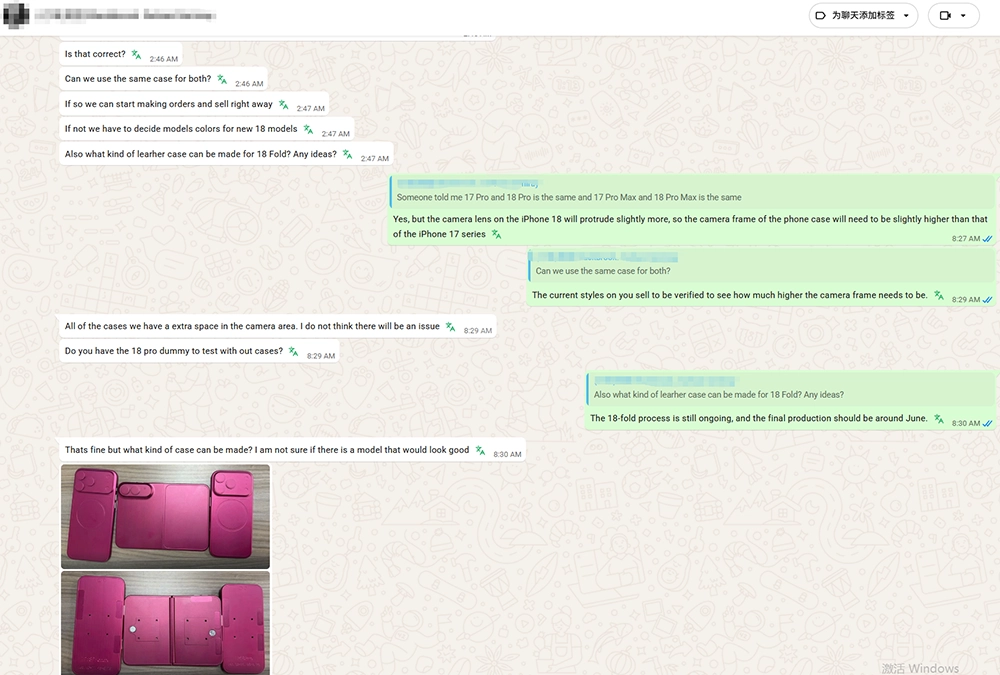Select 'Do you have the 18 pro dummy' text
This screenshot has height=675, width=1000.
(173, 351)
